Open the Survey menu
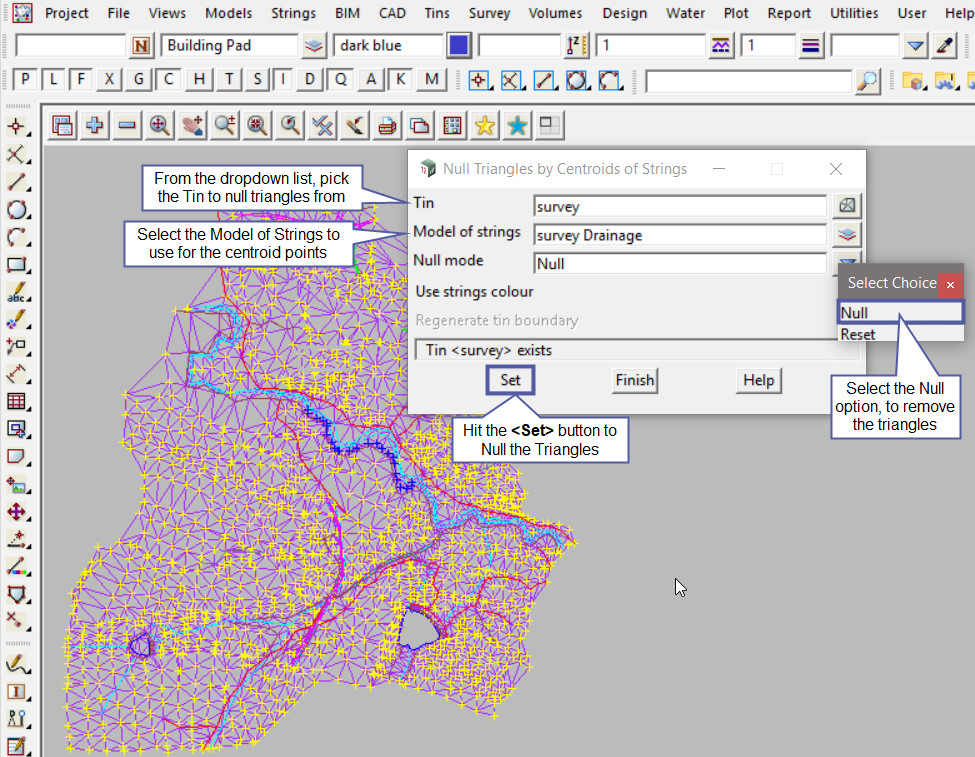The height and width of the screenshot is (757, 975). click(x=489, y=13)
